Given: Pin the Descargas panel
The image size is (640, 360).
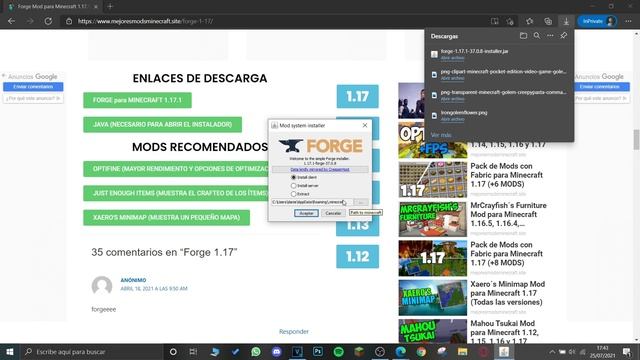Looking at the screenshot, I should (x=564, y=36).
